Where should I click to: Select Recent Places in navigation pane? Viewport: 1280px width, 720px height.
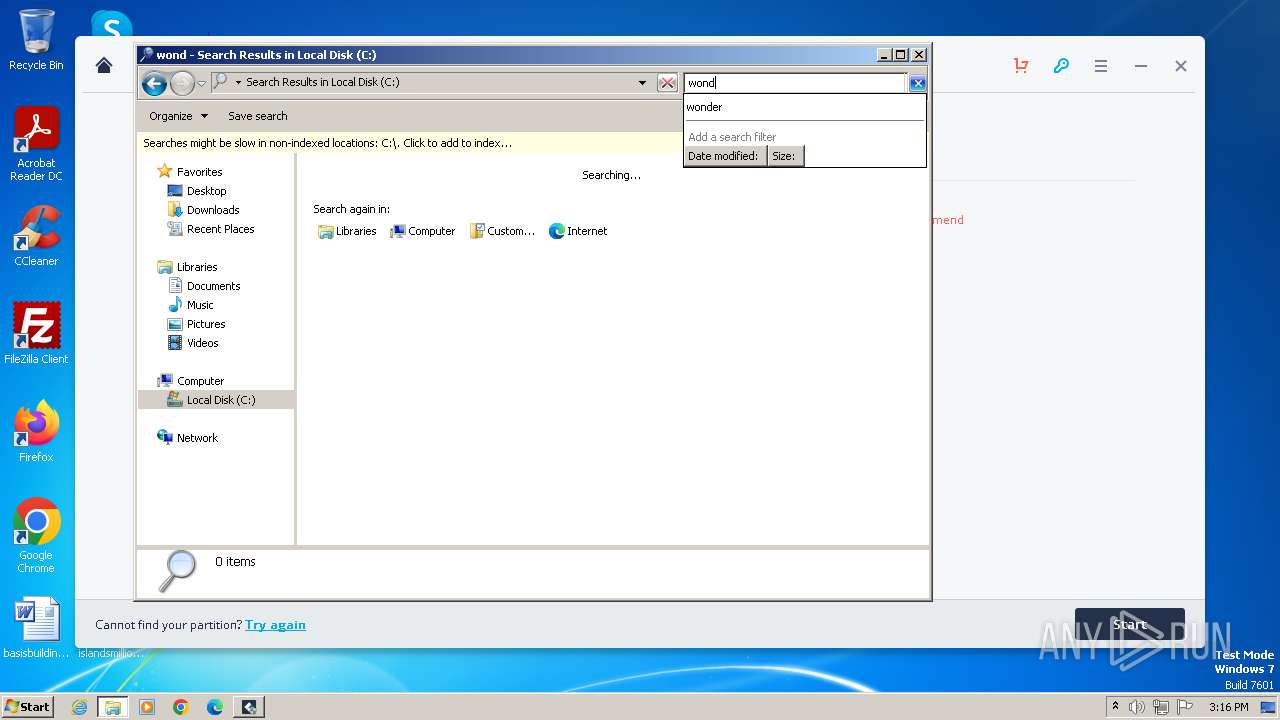220,229
